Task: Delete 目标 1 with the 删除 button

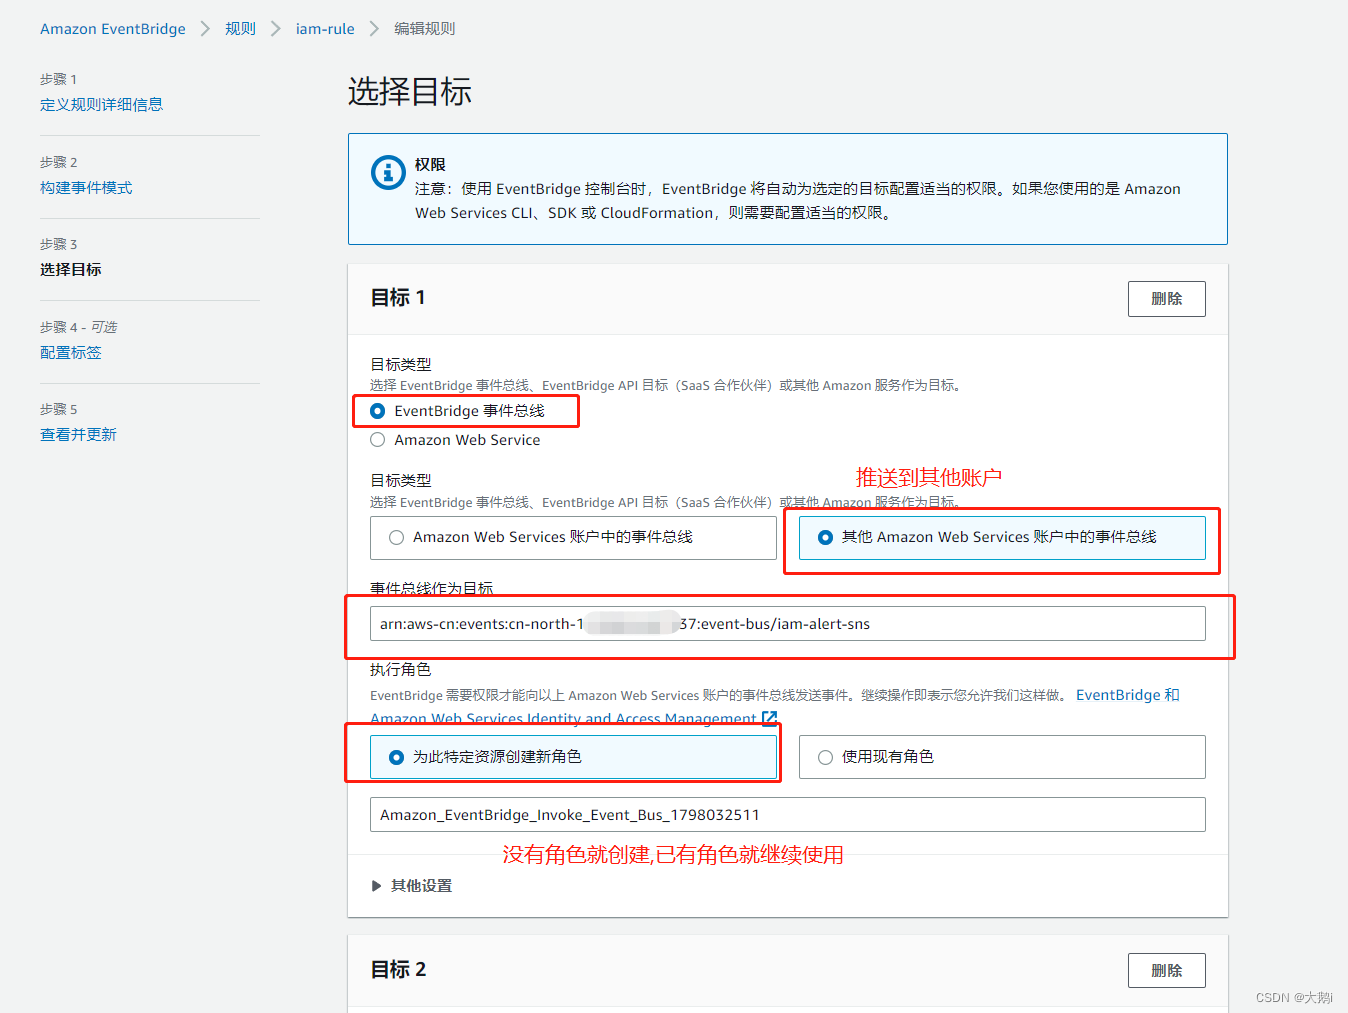Action: pyautogui.click(x=1166, y=298)
